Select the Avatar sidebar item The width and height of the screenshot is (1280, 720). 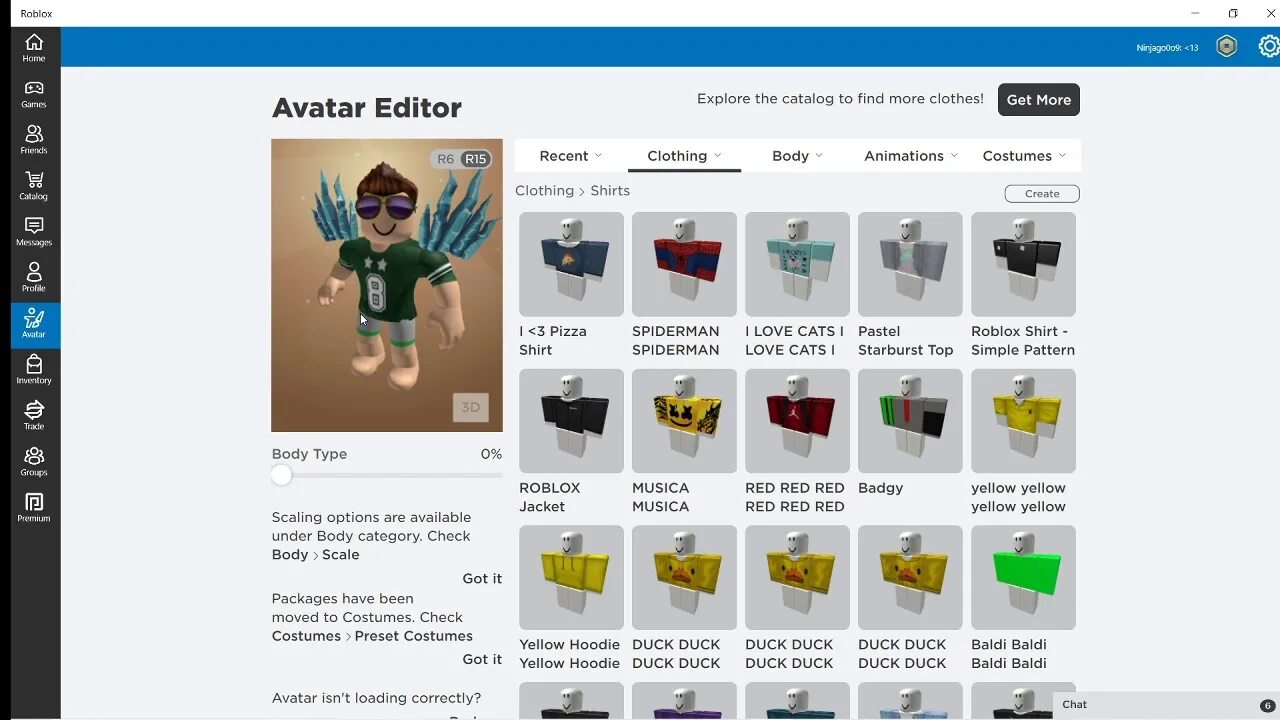pos(34,325)
